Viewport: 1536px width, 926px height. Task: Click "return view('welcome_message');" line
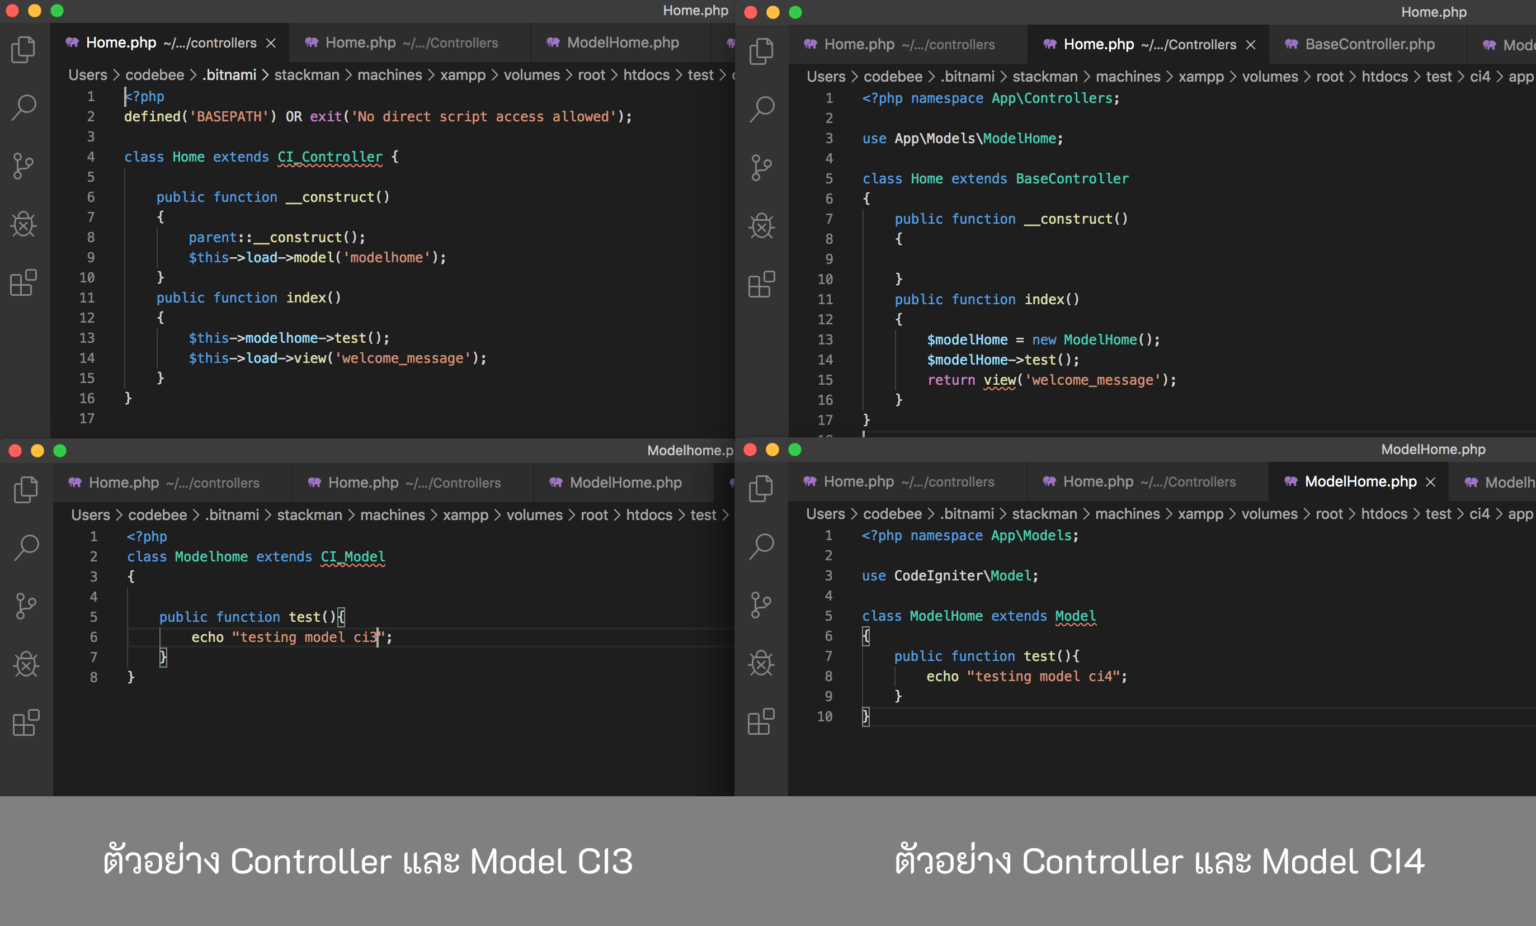point(1051,380)
